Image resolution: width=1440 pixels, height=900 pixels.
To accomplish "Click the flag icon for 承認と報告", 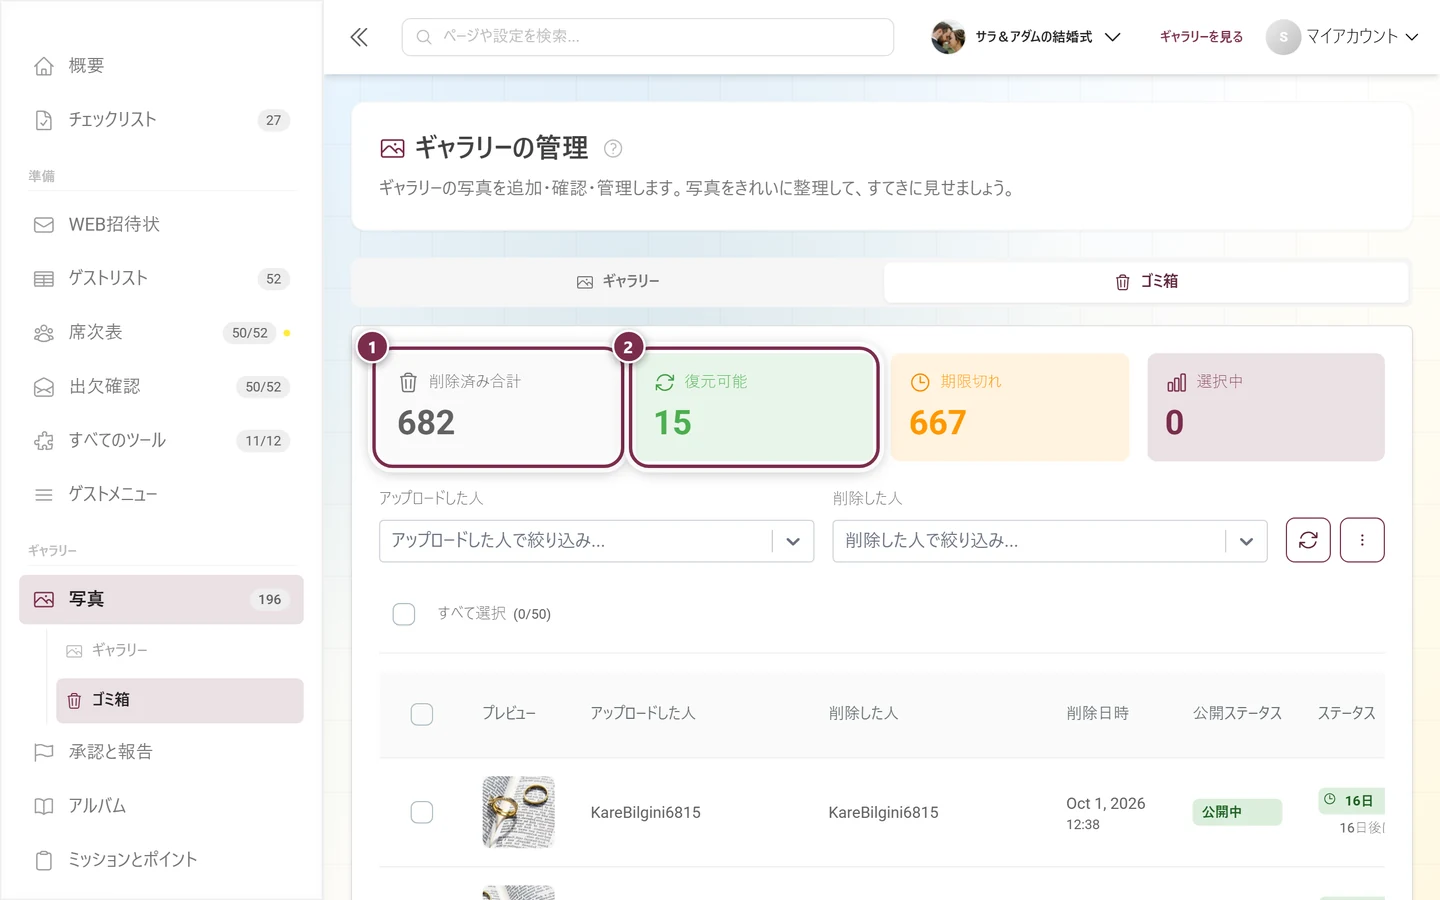I will tap(44, 752).
